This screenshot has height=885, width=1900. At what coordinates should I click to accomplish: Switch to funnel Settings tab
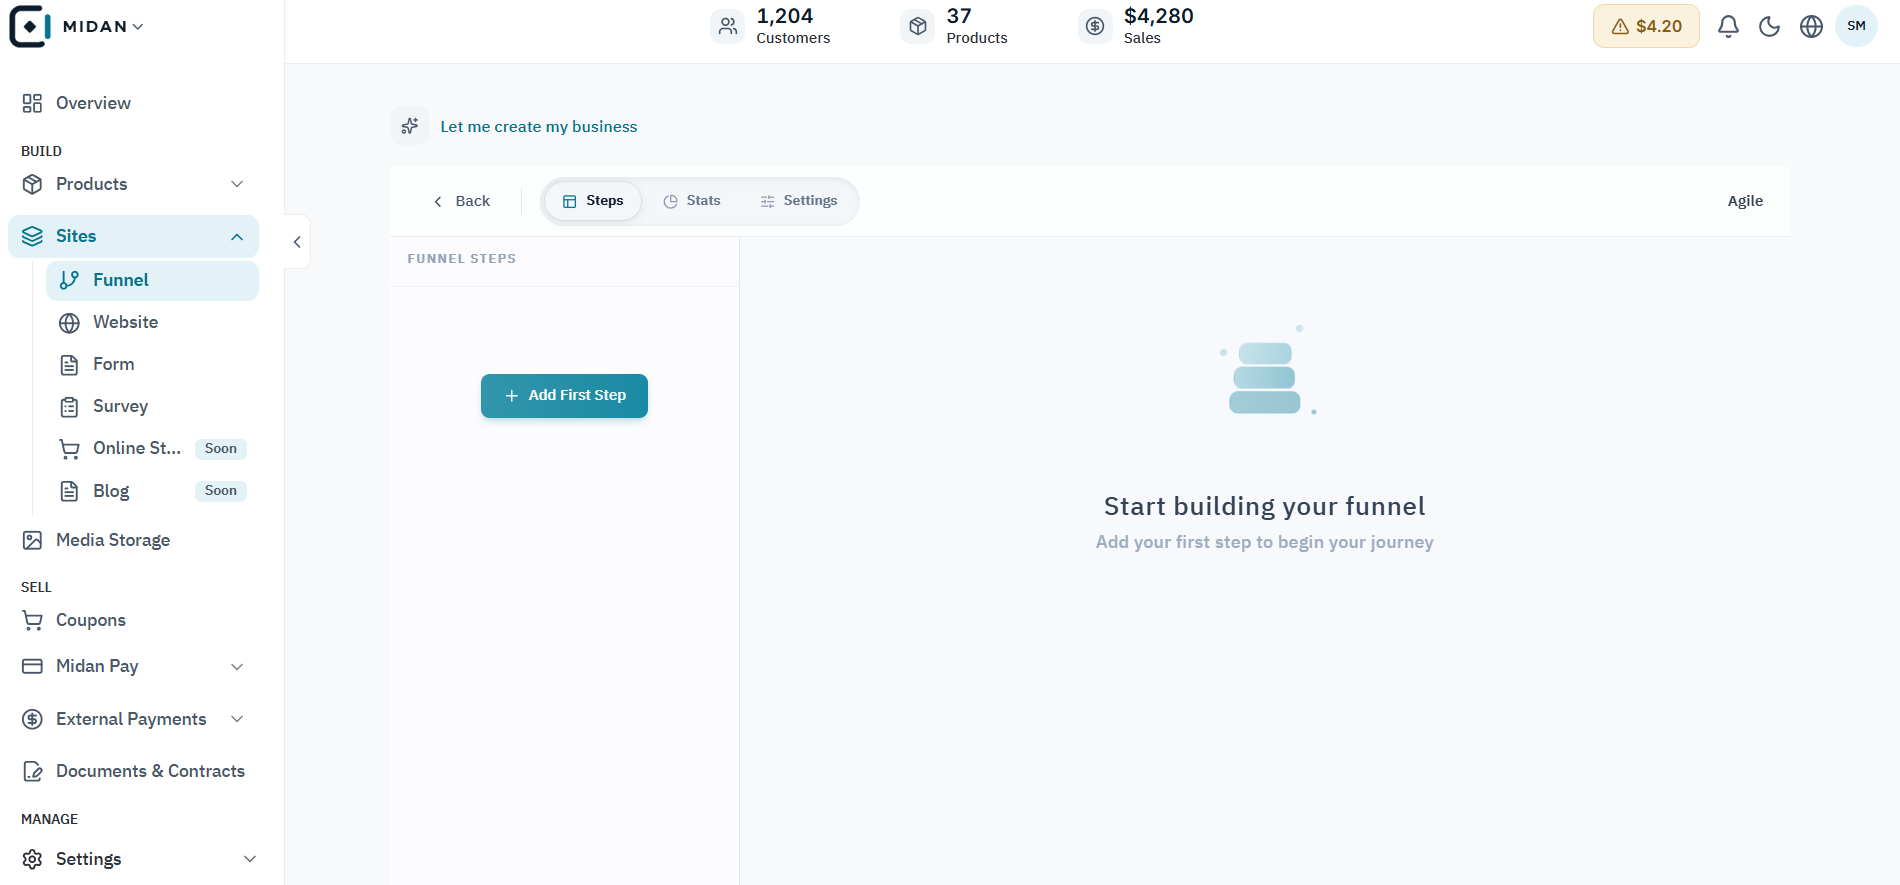click(799, 201)
